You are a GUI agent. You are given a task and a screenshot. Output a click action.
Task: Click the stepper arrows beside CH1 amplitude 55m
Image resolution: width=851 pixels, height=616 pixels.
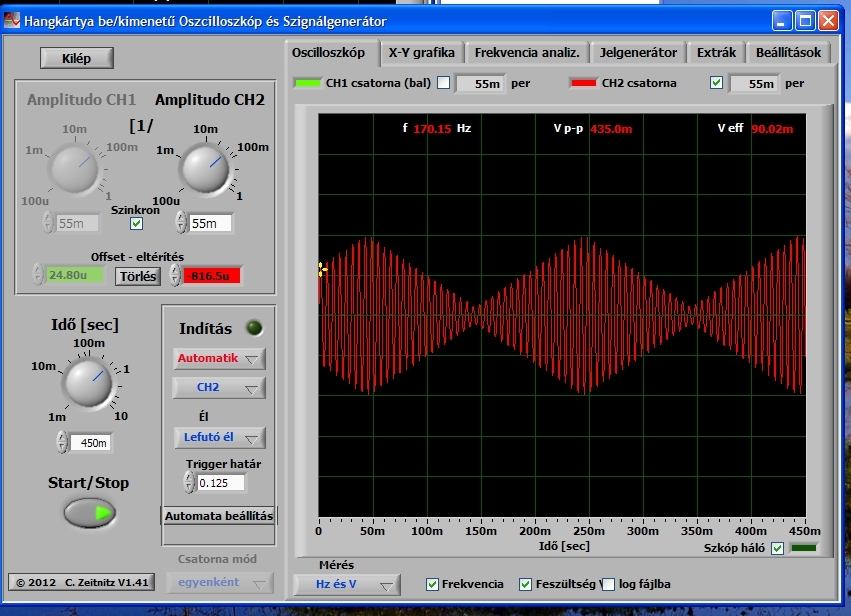[x=48, y=223]
